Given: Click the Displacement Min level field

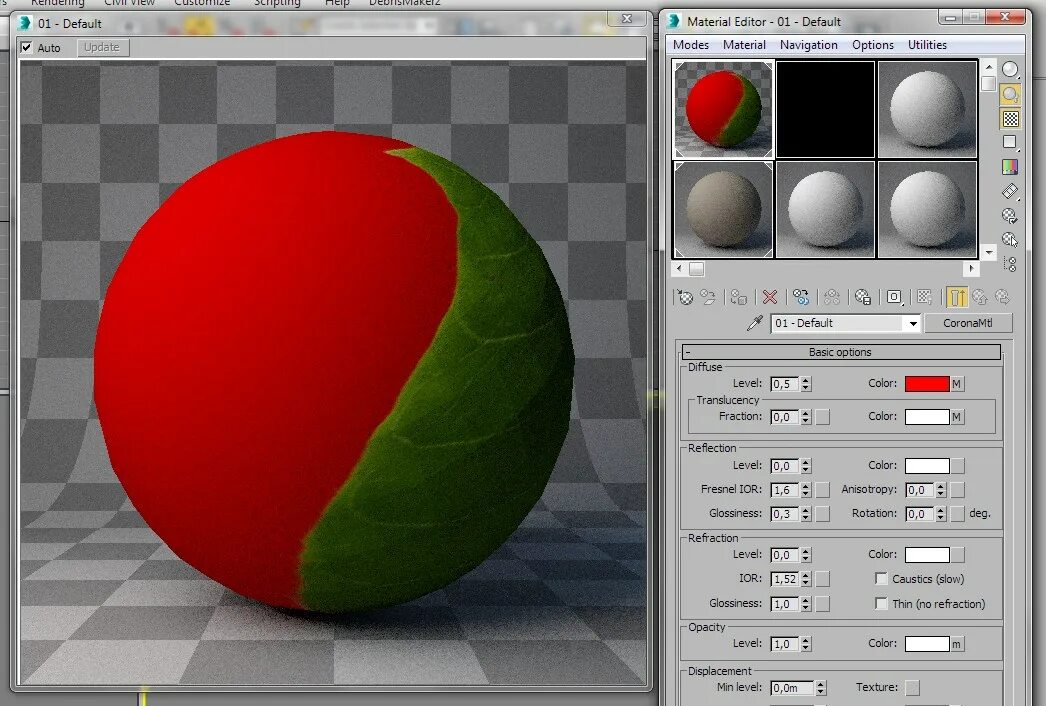Looking at the screenshot, I should pos(792,687).
